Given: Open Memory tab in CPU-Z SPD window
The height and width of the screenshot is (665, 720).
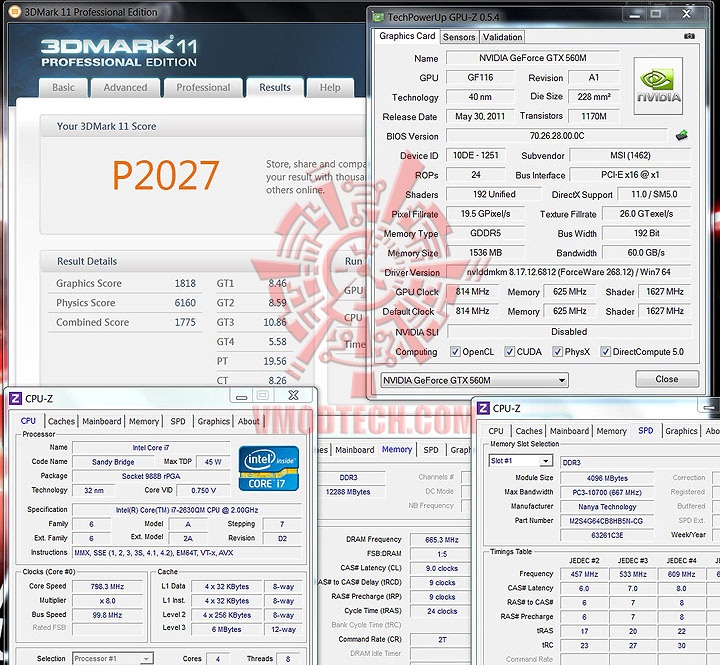Looking at the screenshot, I should [x=612, y=431].
